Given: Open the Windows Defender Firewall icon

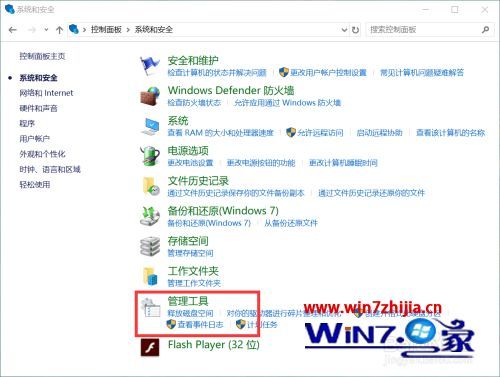Looking at the screenshot, I should point(150,96).
